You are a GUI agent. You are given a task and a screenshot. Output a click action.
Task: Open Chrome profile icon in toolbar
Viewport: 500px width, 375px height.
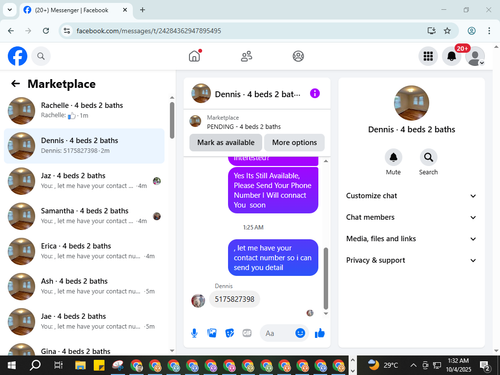pyautogui.click(x=471, y=31)
